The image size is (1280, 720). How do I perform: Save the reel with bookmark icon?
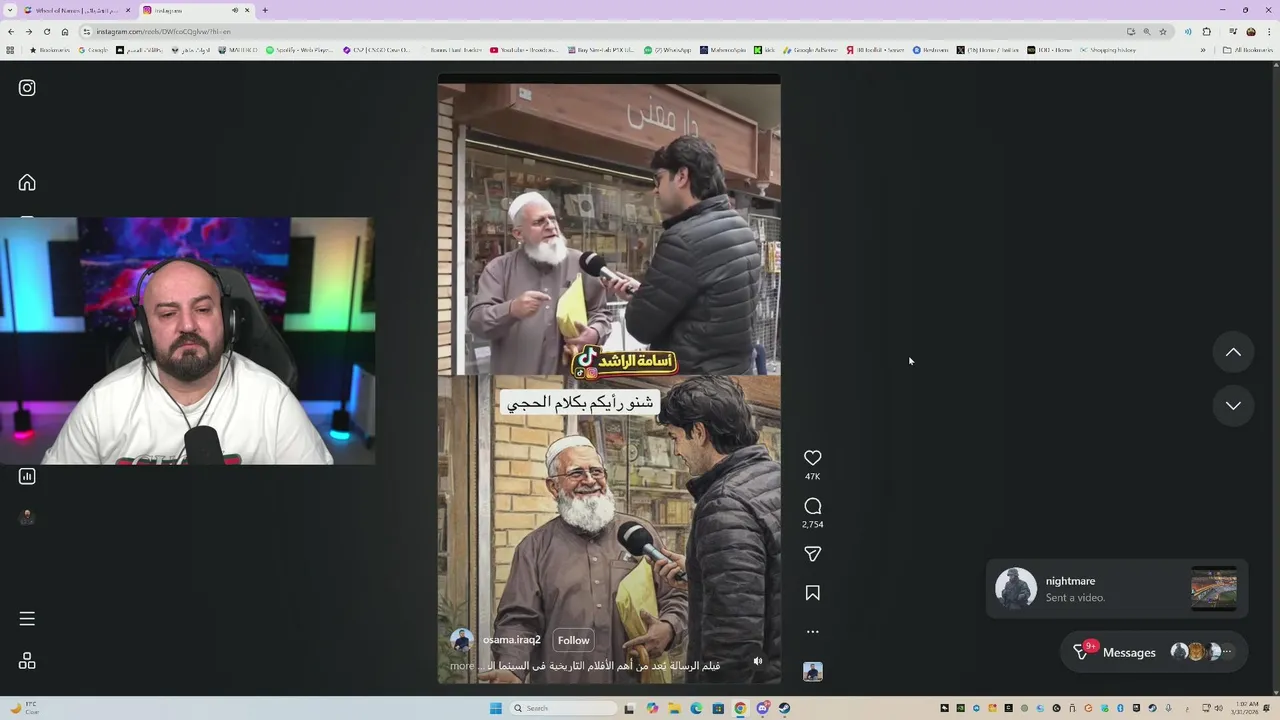812,593
